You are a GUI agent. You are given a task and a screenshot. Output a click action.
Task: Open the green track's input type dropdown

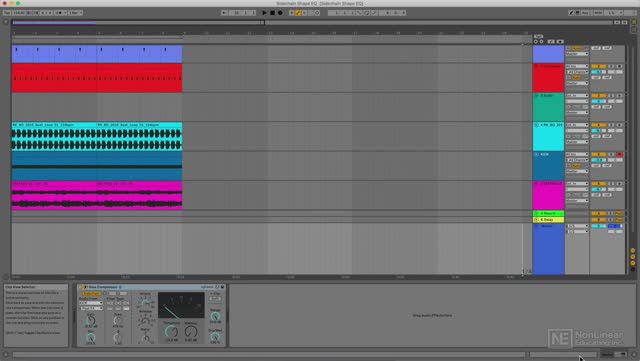pyautogui.click(x=577, y=96)
